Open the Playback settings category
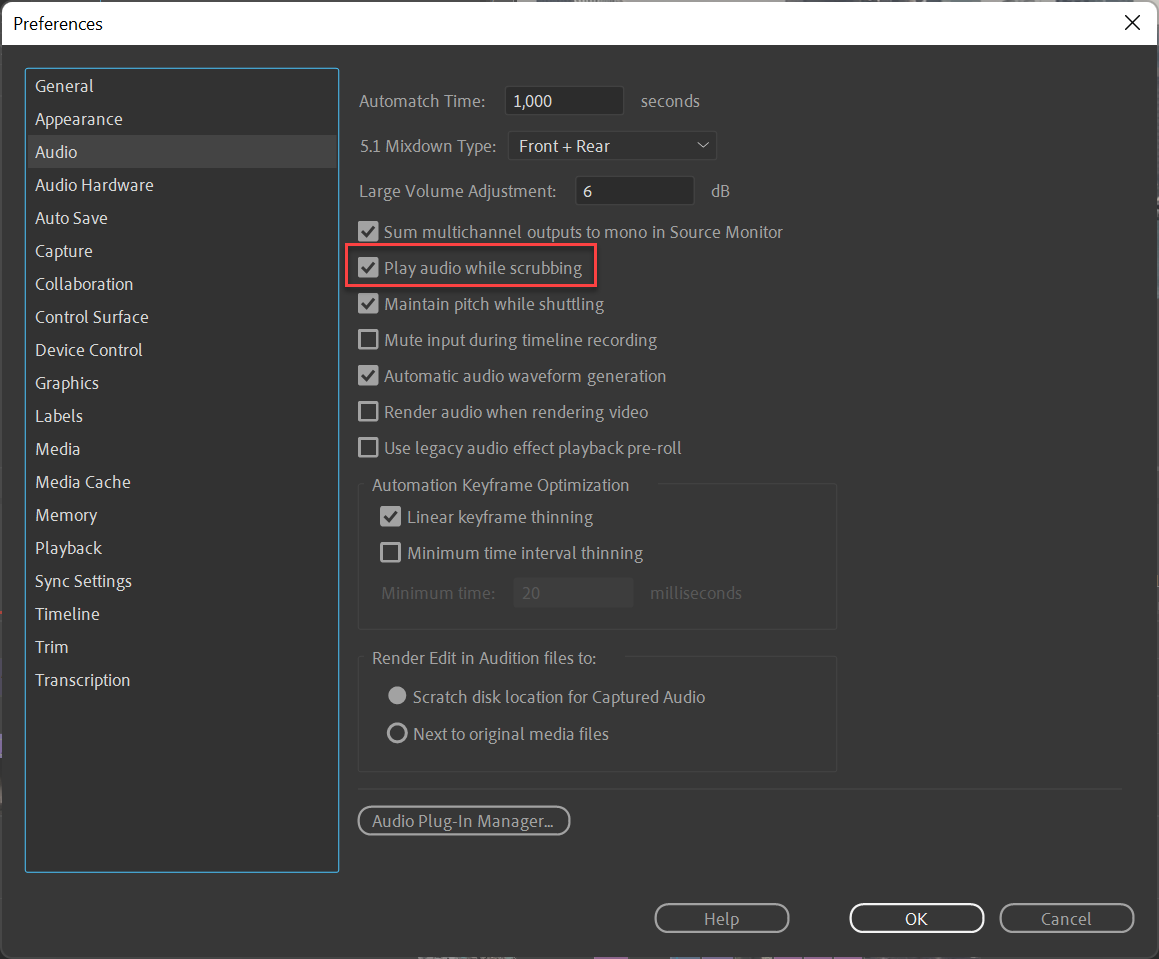1159x959 pixels. (68, 547)
